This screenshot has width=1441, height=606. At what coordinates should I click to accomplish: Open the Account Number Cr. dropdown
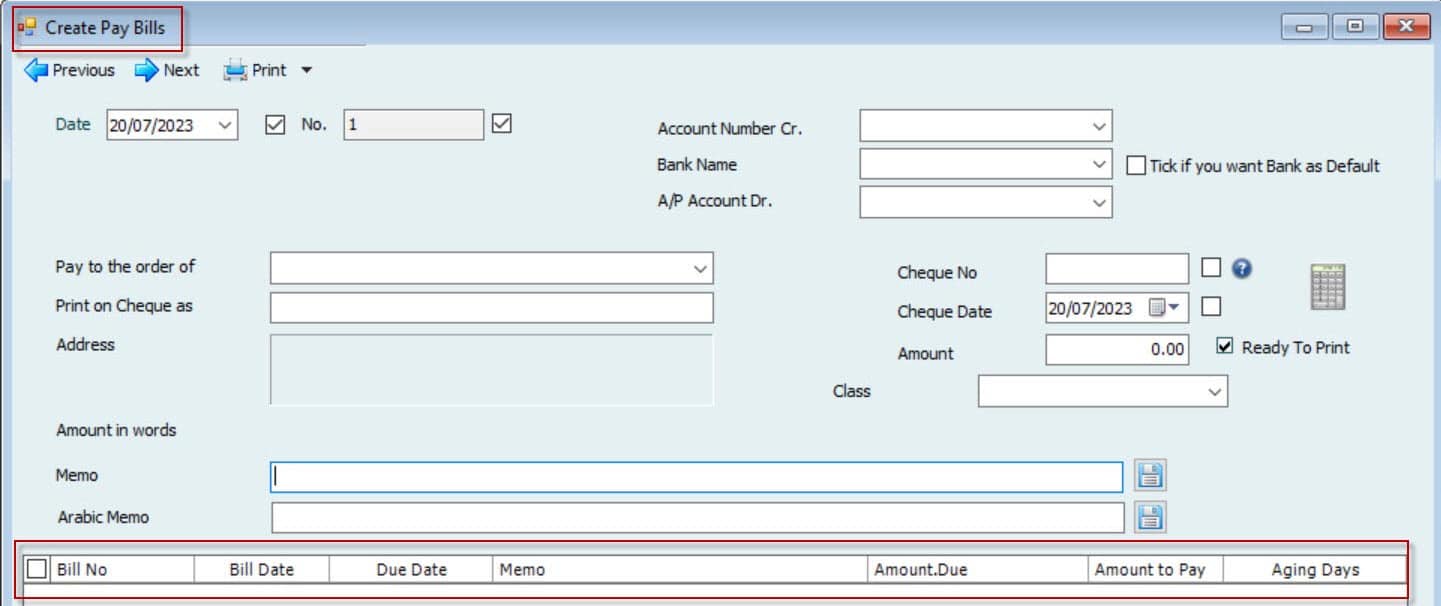pos(1099,127)
